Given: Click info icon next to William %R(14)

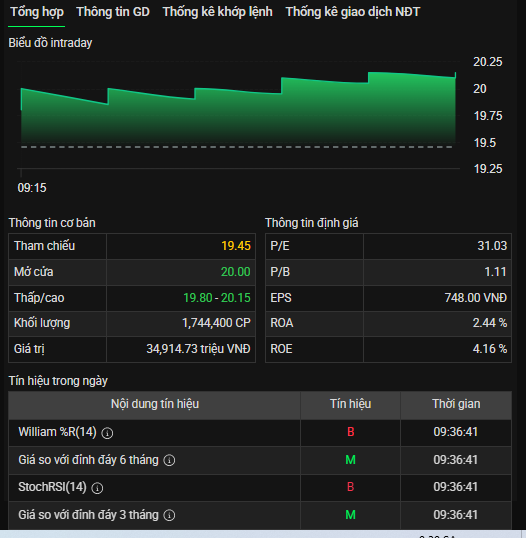Looking at the screenshot, I should coord(107,433).
